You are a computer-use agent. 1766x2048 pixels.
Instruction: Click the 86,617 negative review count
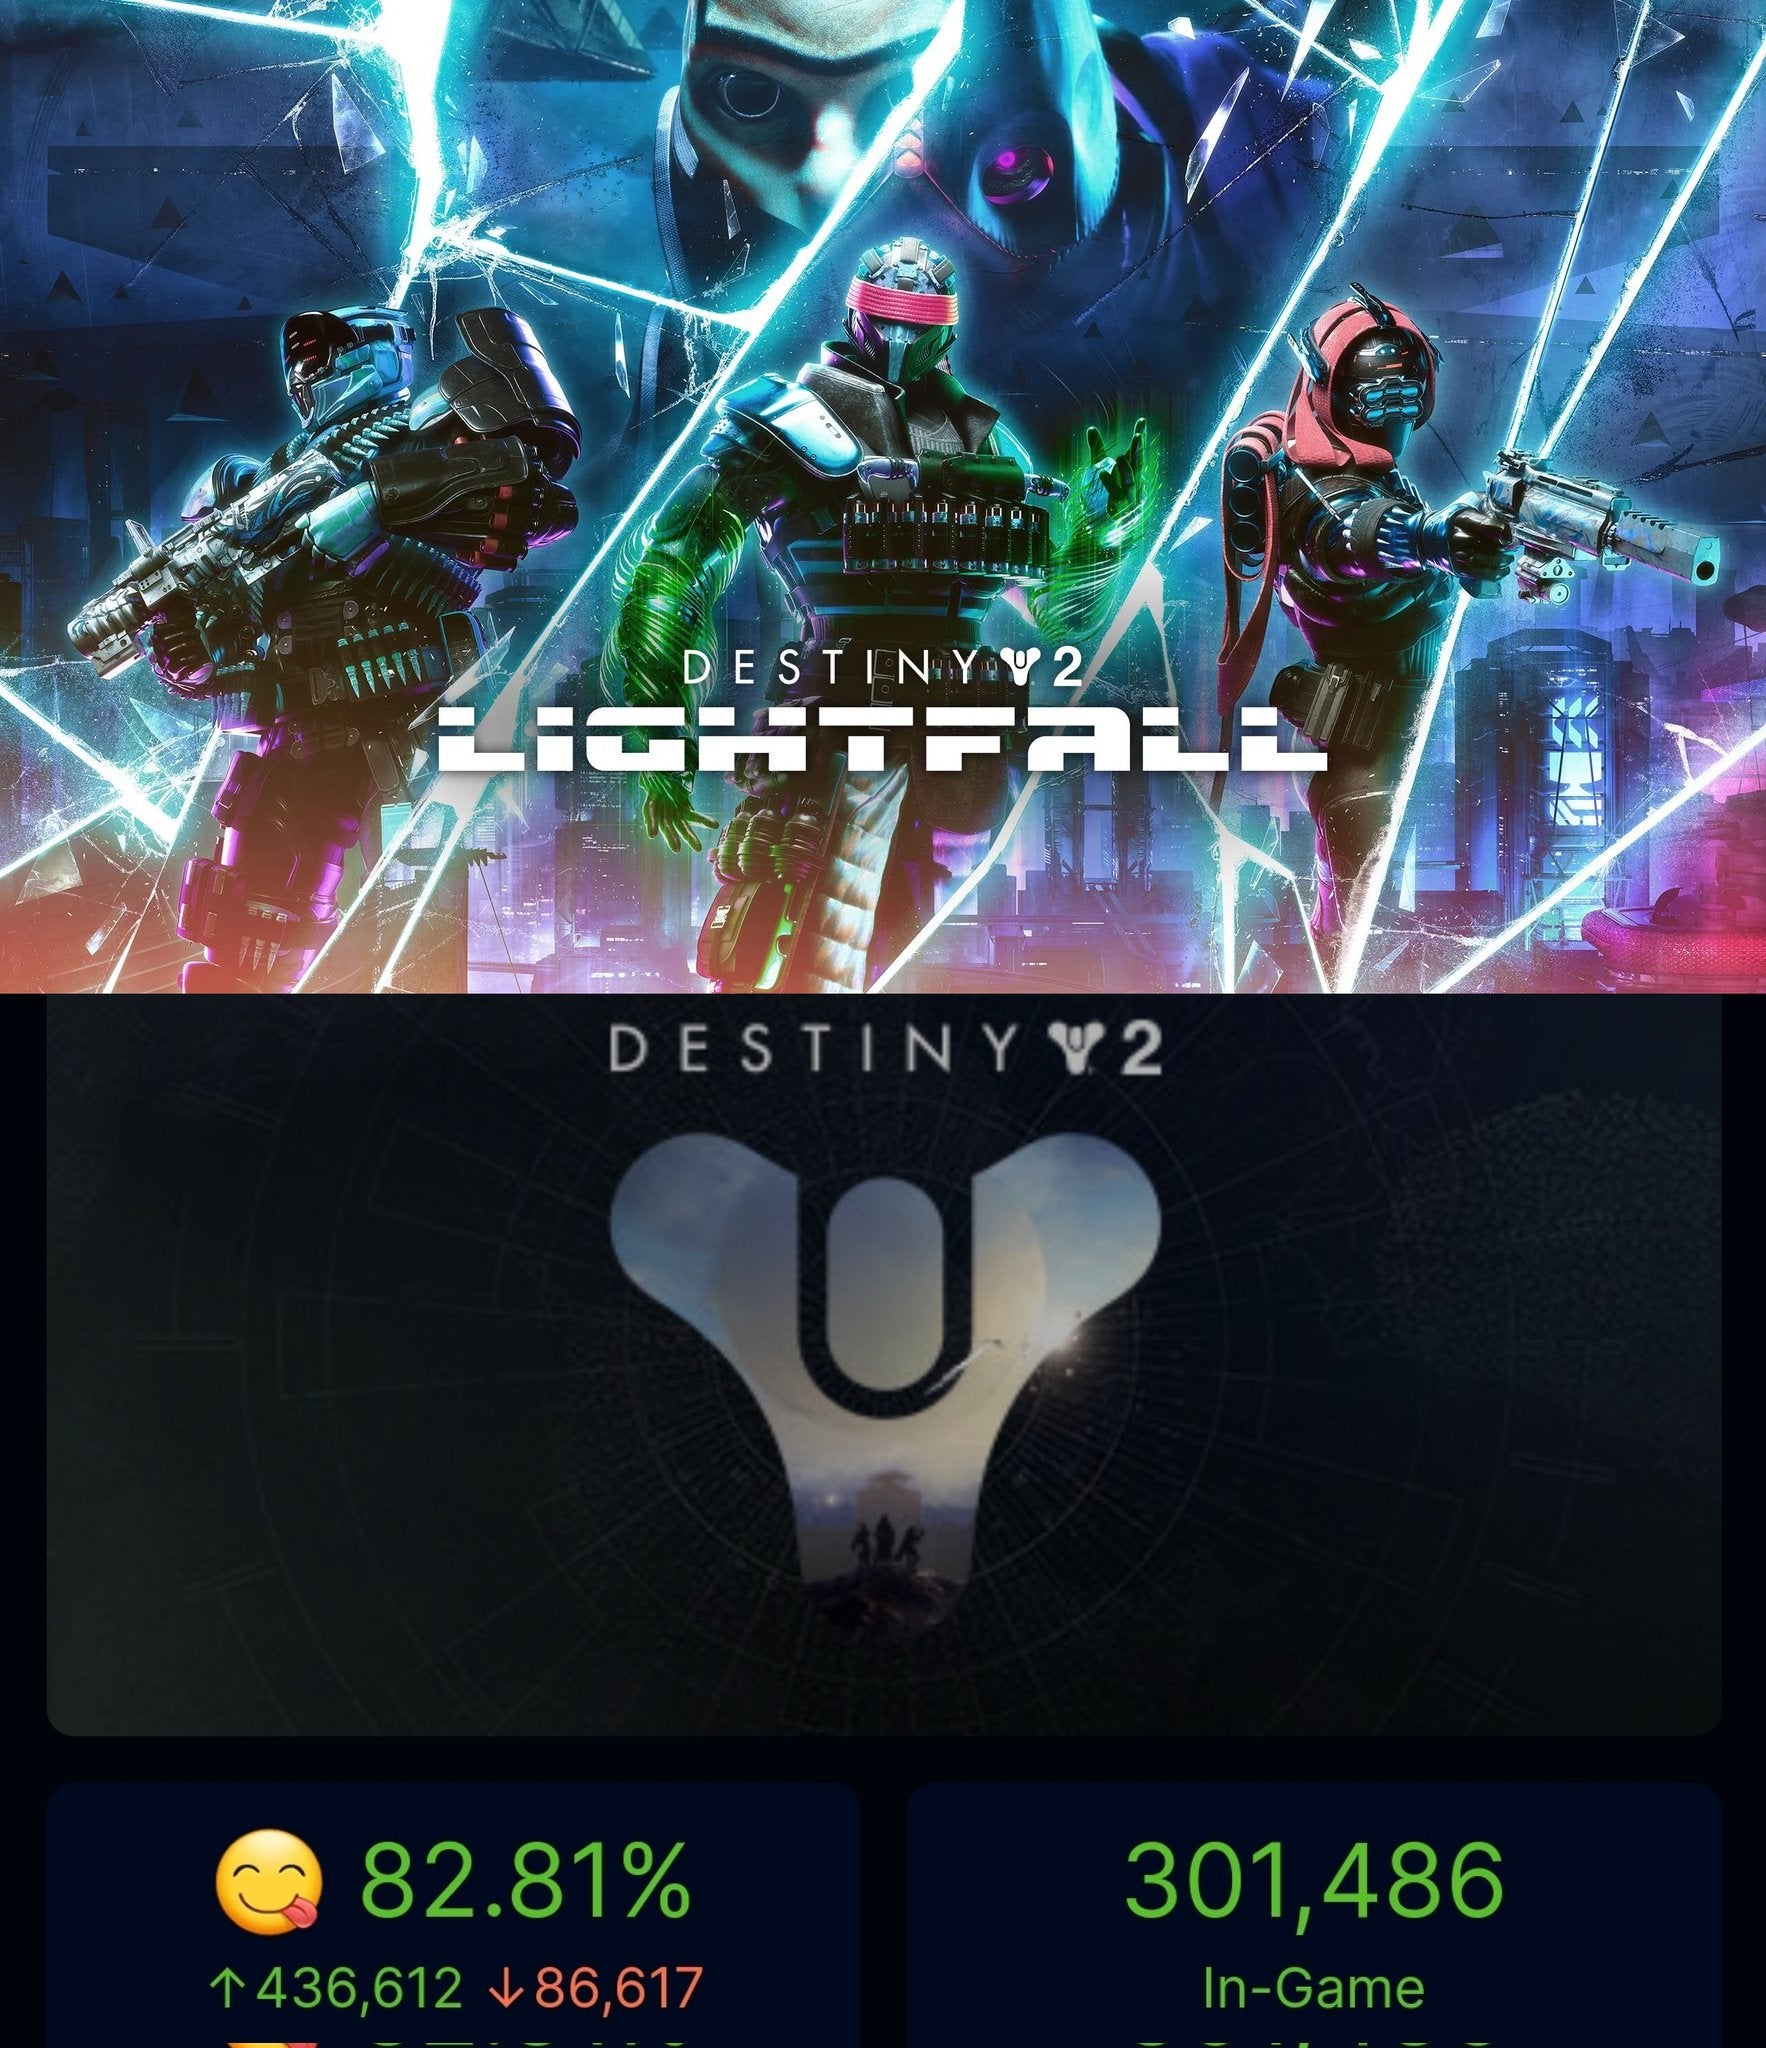click(x=618, y=1988)
